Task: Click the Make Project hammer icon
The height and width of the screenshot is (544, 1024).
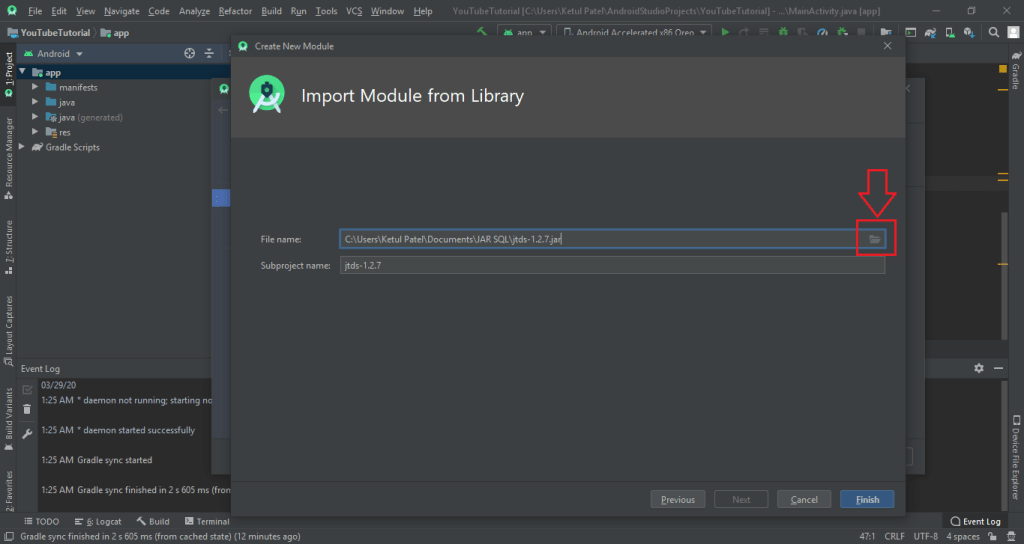Action: [482, 32]
